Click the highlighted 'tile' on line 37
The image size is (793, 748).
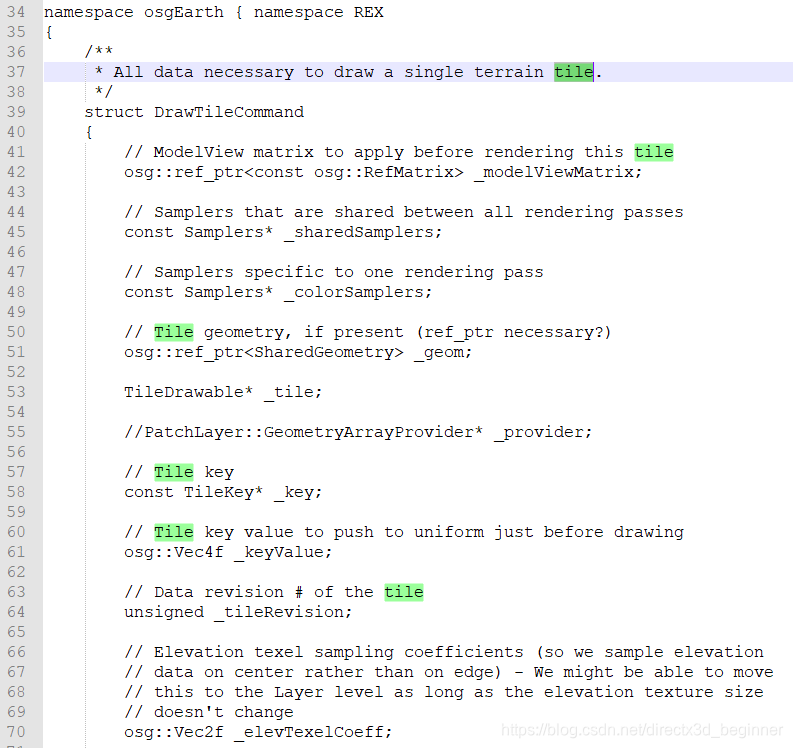click(574, 72)
